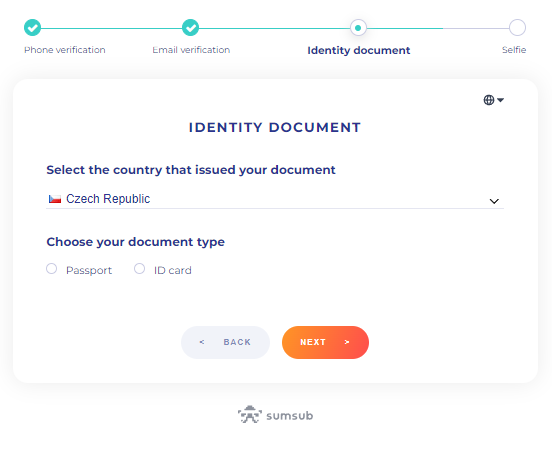Go to Phone verification step label

point(65,50)
